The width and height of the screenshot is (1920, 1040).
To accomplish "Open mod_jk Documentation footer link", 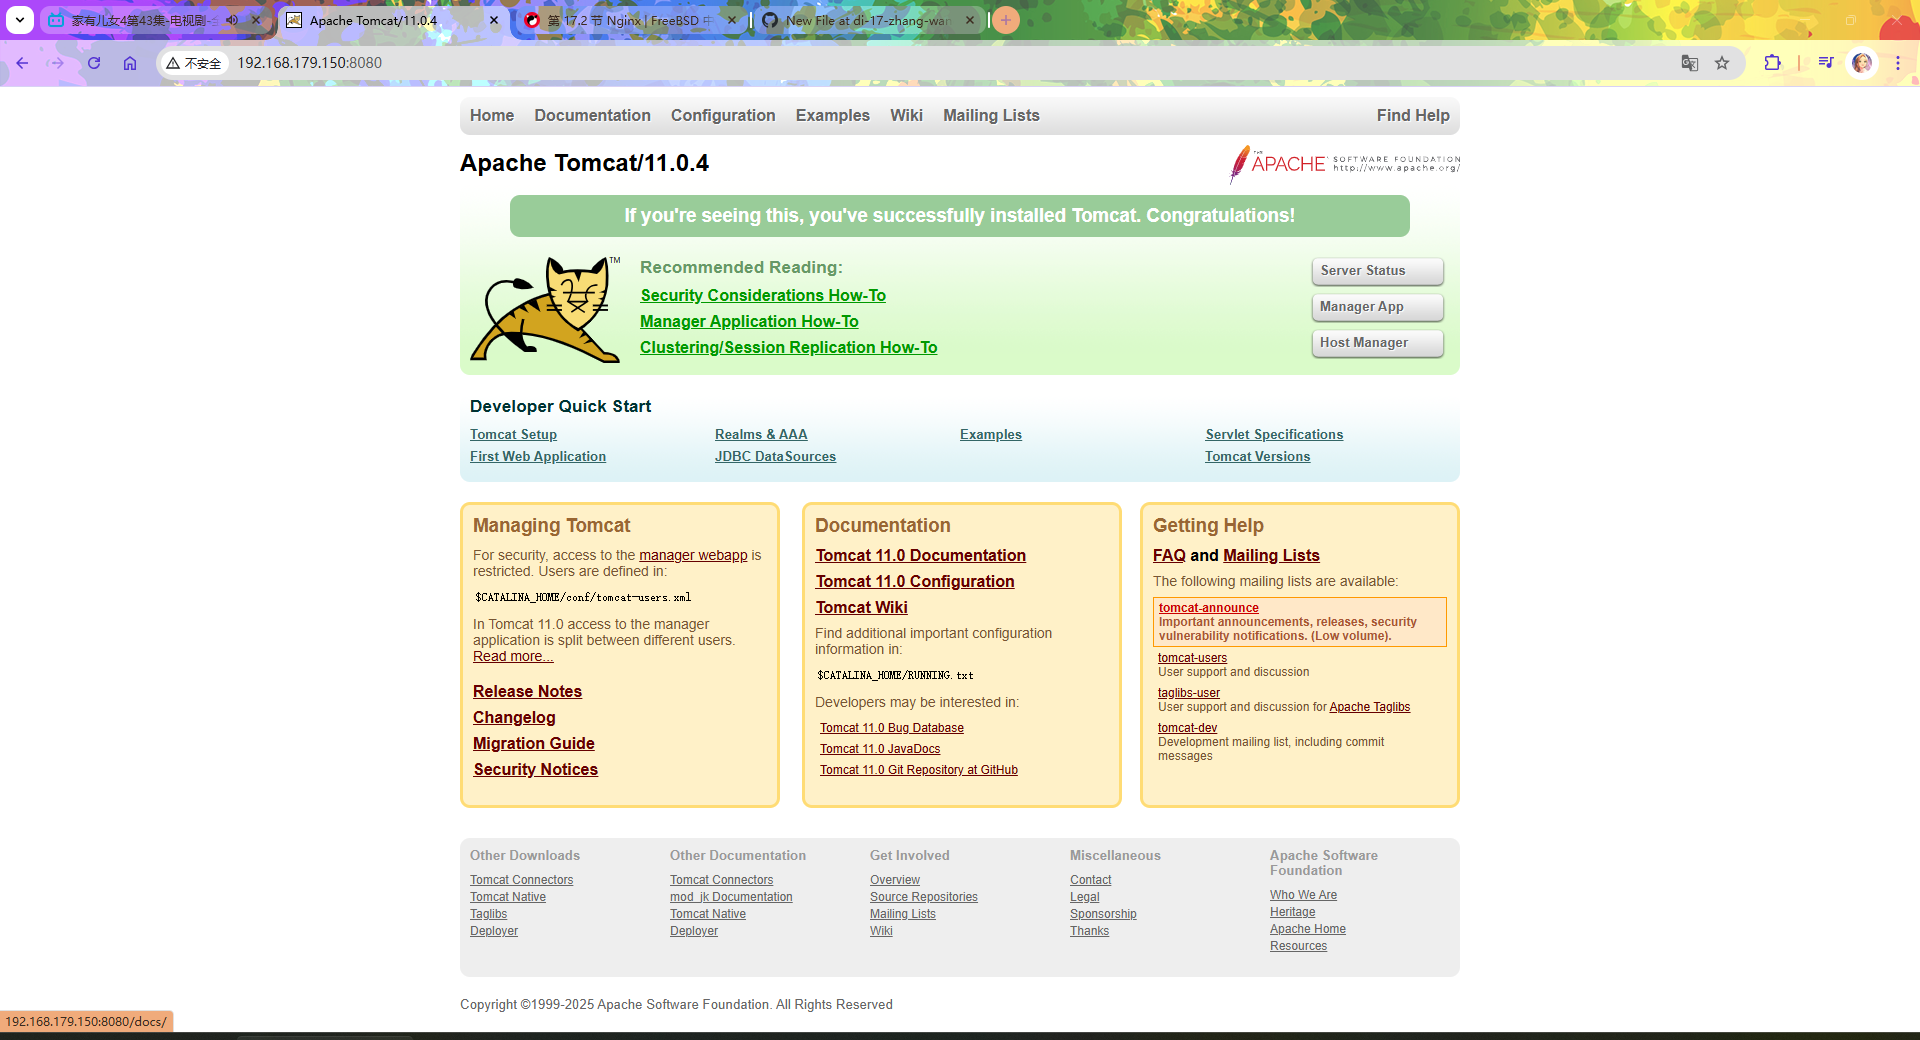I will point(731,897).
